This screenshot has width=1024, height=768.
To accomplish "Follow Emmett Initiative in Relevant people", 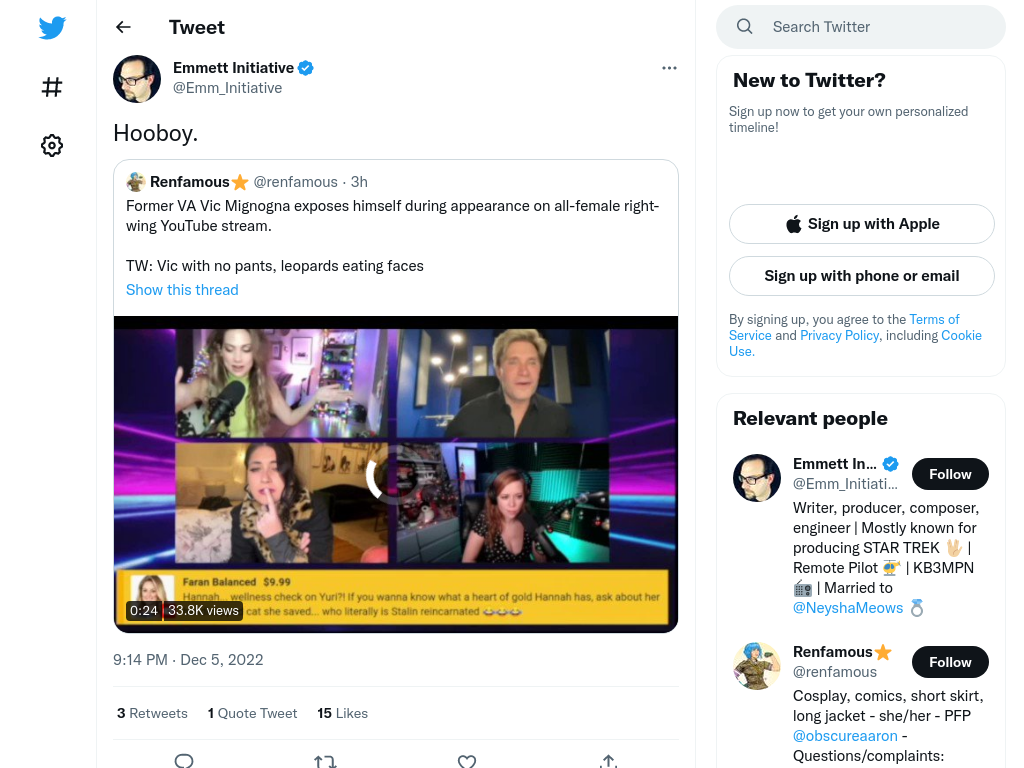I will [950, 474].
